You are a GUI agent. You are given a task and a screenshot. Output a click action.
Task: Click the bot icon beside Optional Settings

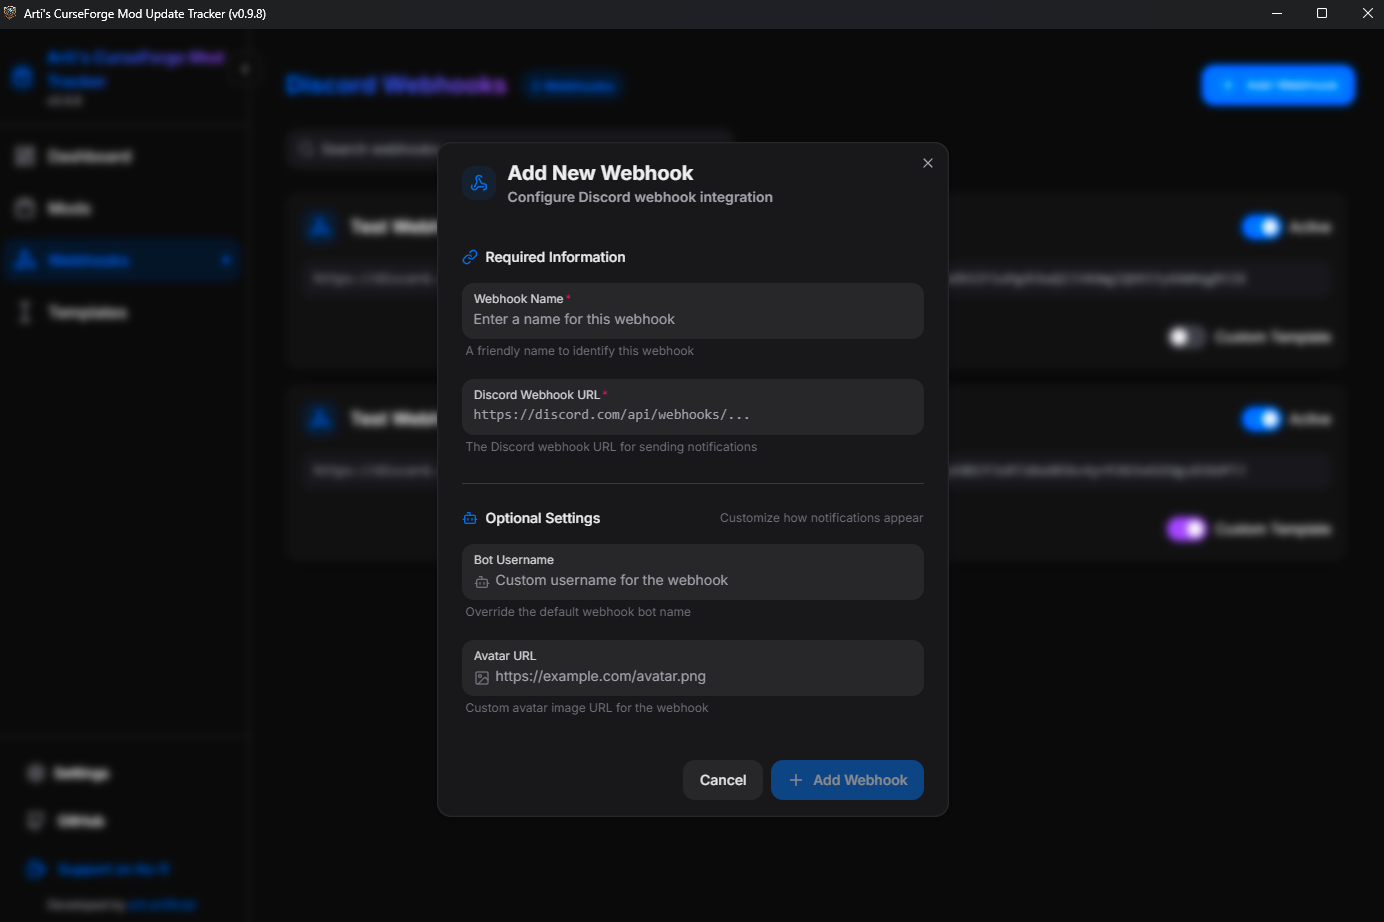click(x=470, y=518)
